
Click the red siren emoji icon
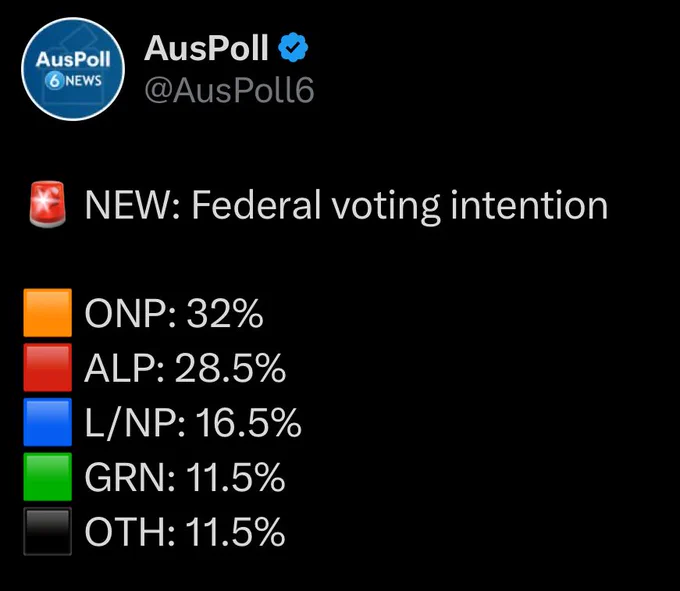pos(48,205)
